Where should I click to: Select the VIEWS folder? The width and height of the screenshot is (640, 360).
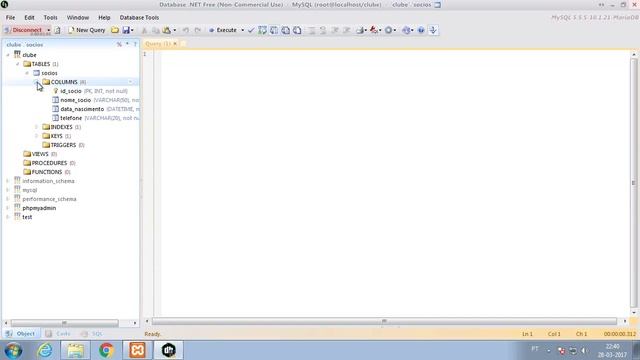tap(40, 154)
